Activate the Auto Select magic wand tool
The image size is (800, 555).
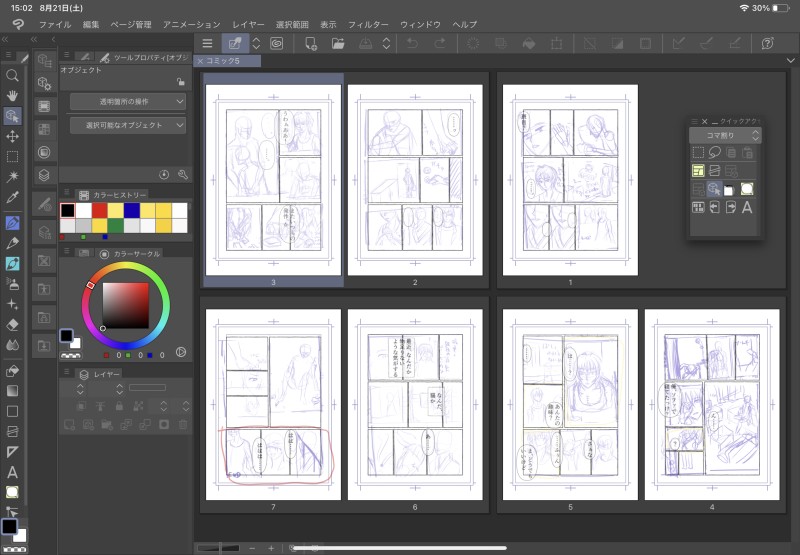point(12,177)
